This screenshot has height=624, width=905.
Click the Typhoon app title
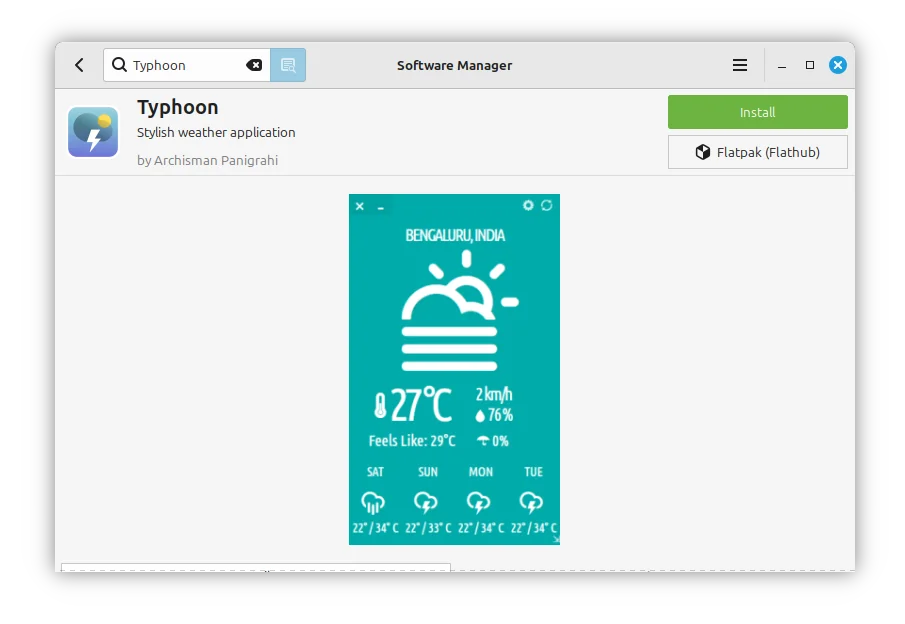(178, 107)
